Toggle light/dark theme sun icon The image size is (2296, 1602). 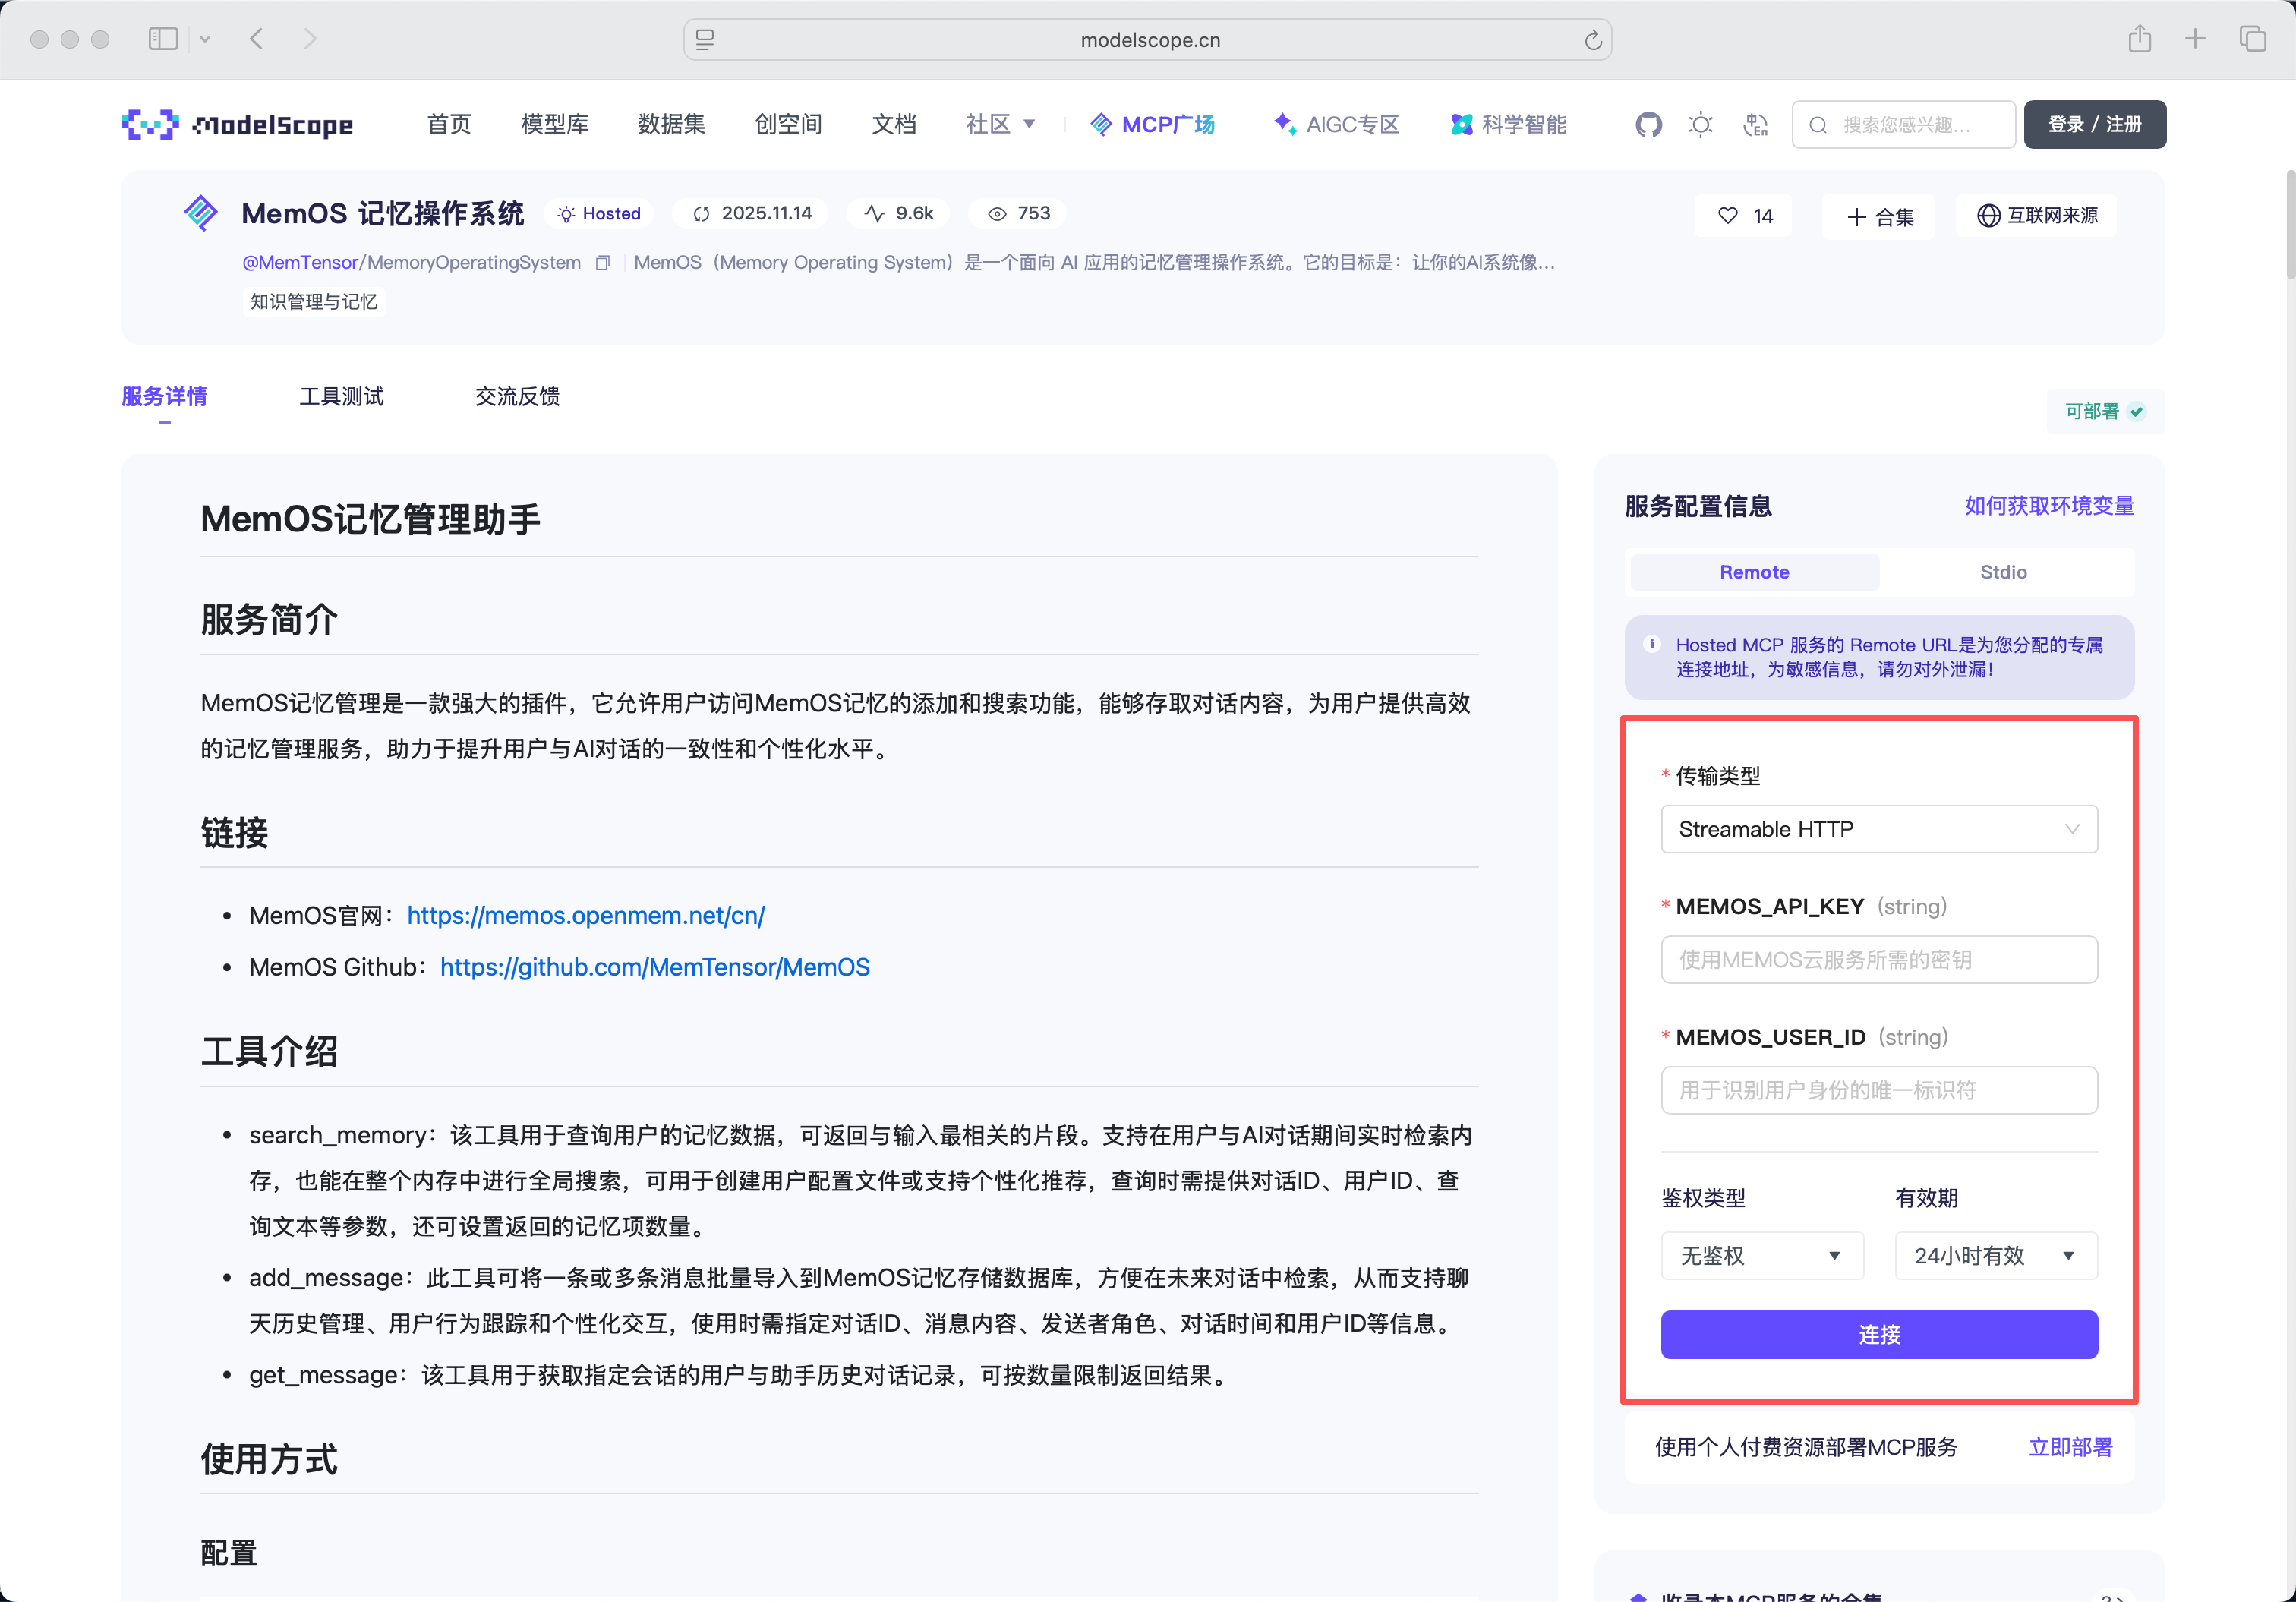pos(1700,125)
